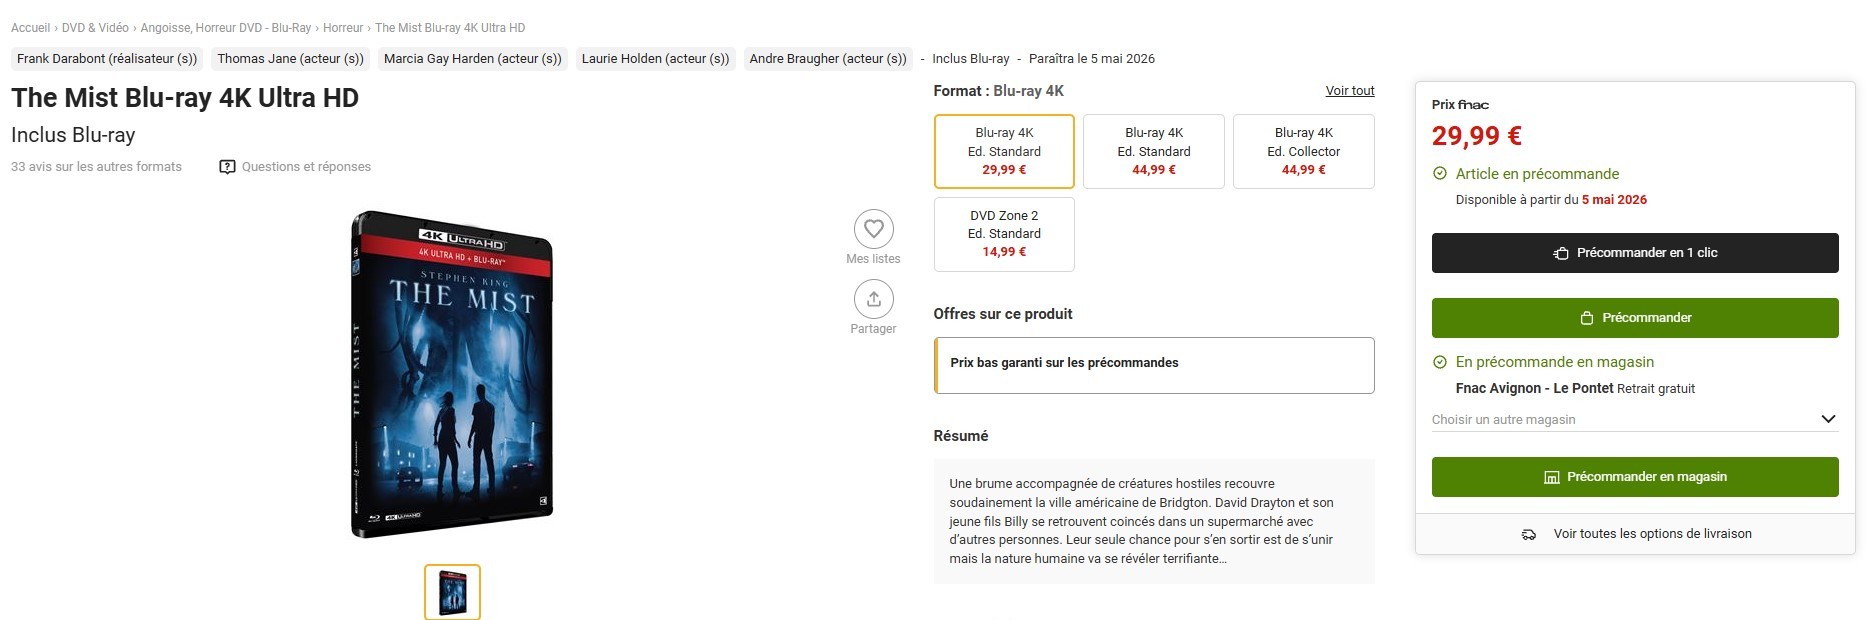
Task: Click the green check beside Article en précommande
Action: click(x=1440, y=174)
